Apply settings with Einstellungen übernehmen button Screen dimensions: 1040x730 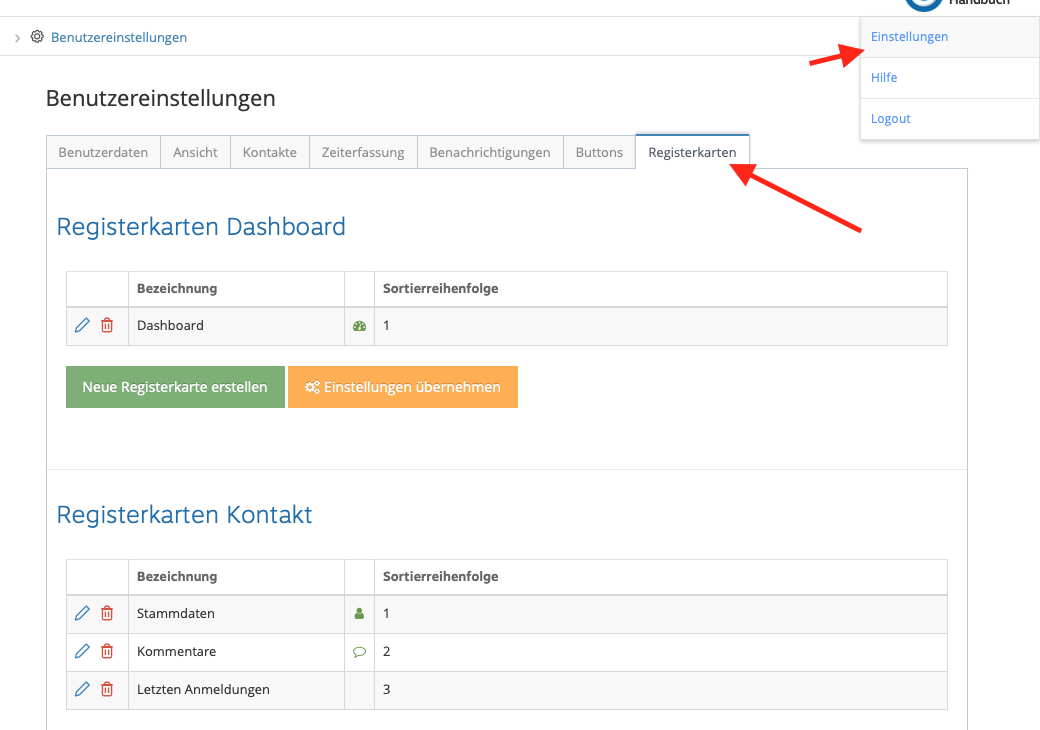[x=402, y=387]
